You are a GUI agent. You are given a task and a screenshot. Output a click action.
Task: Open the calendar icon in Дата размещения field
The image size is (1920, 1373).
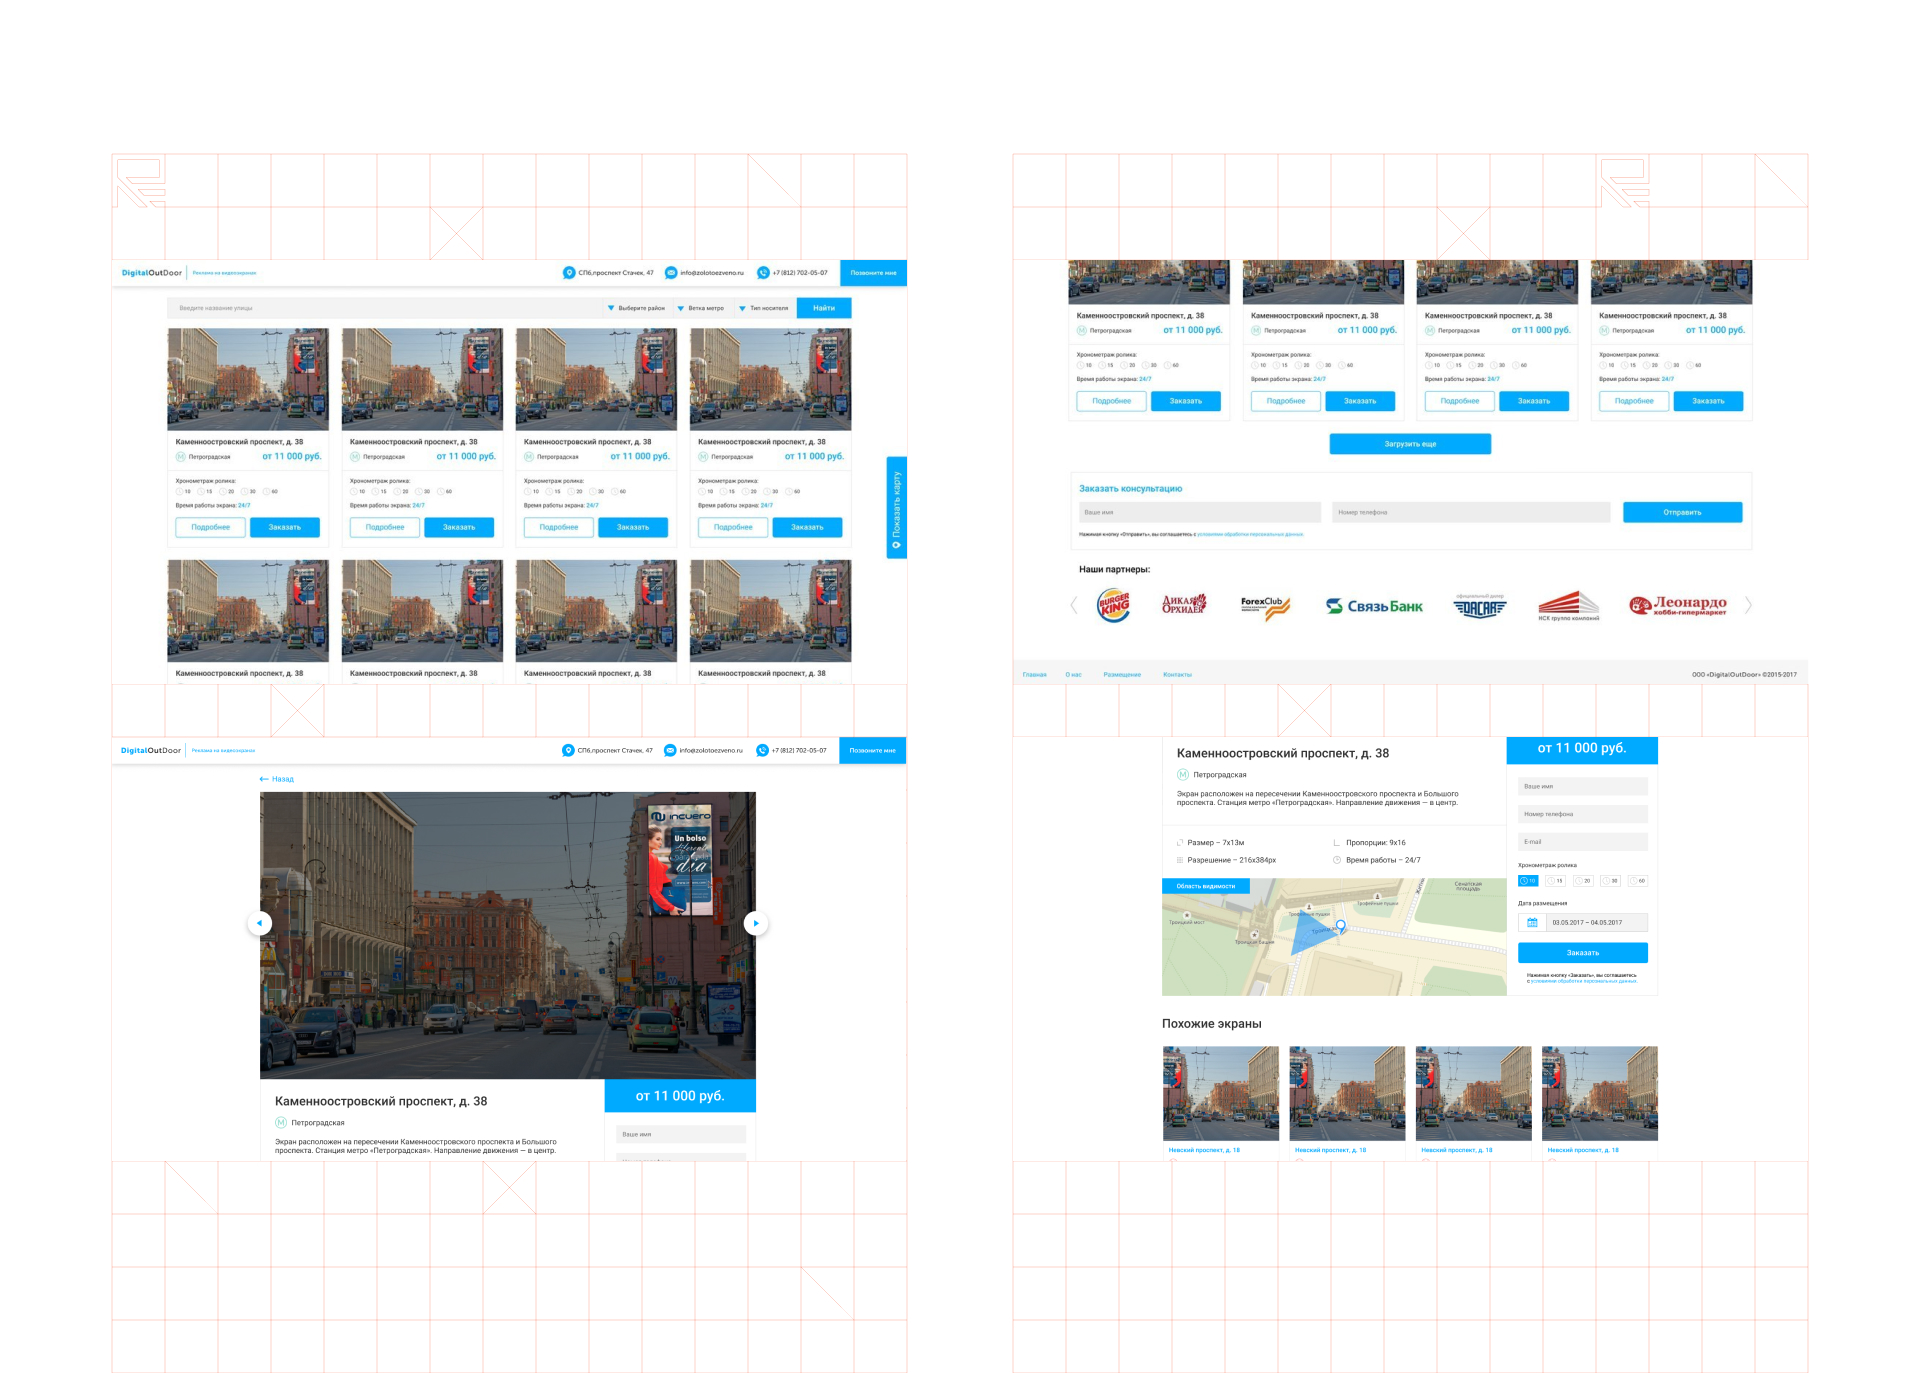(1533, 922)
